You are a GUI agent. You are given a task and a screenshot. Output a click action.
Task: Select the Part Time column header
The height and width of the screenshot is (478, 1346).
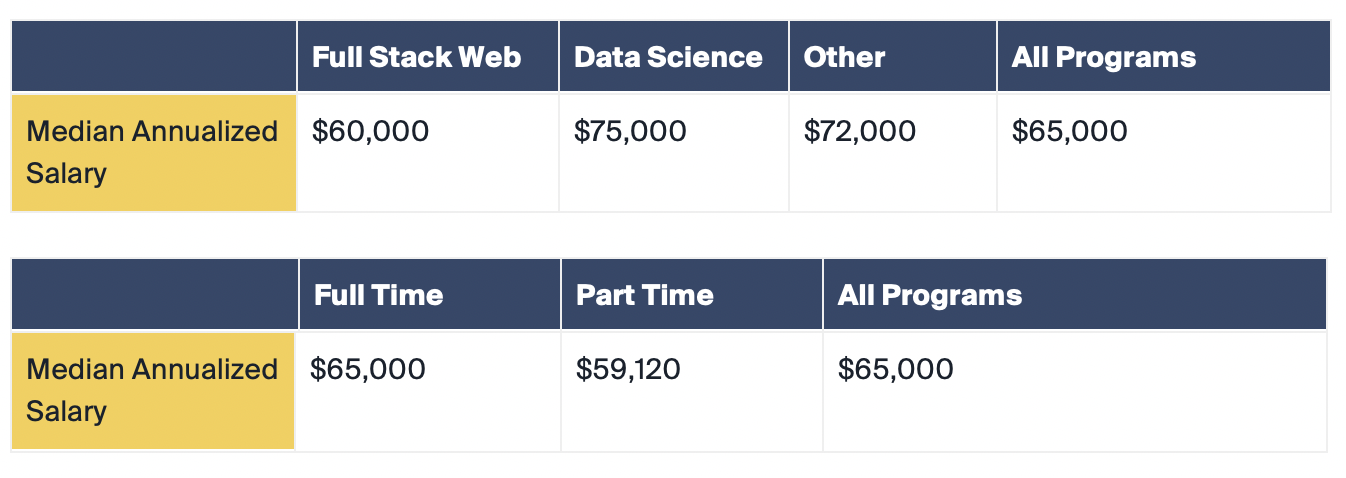pos(692,295)
